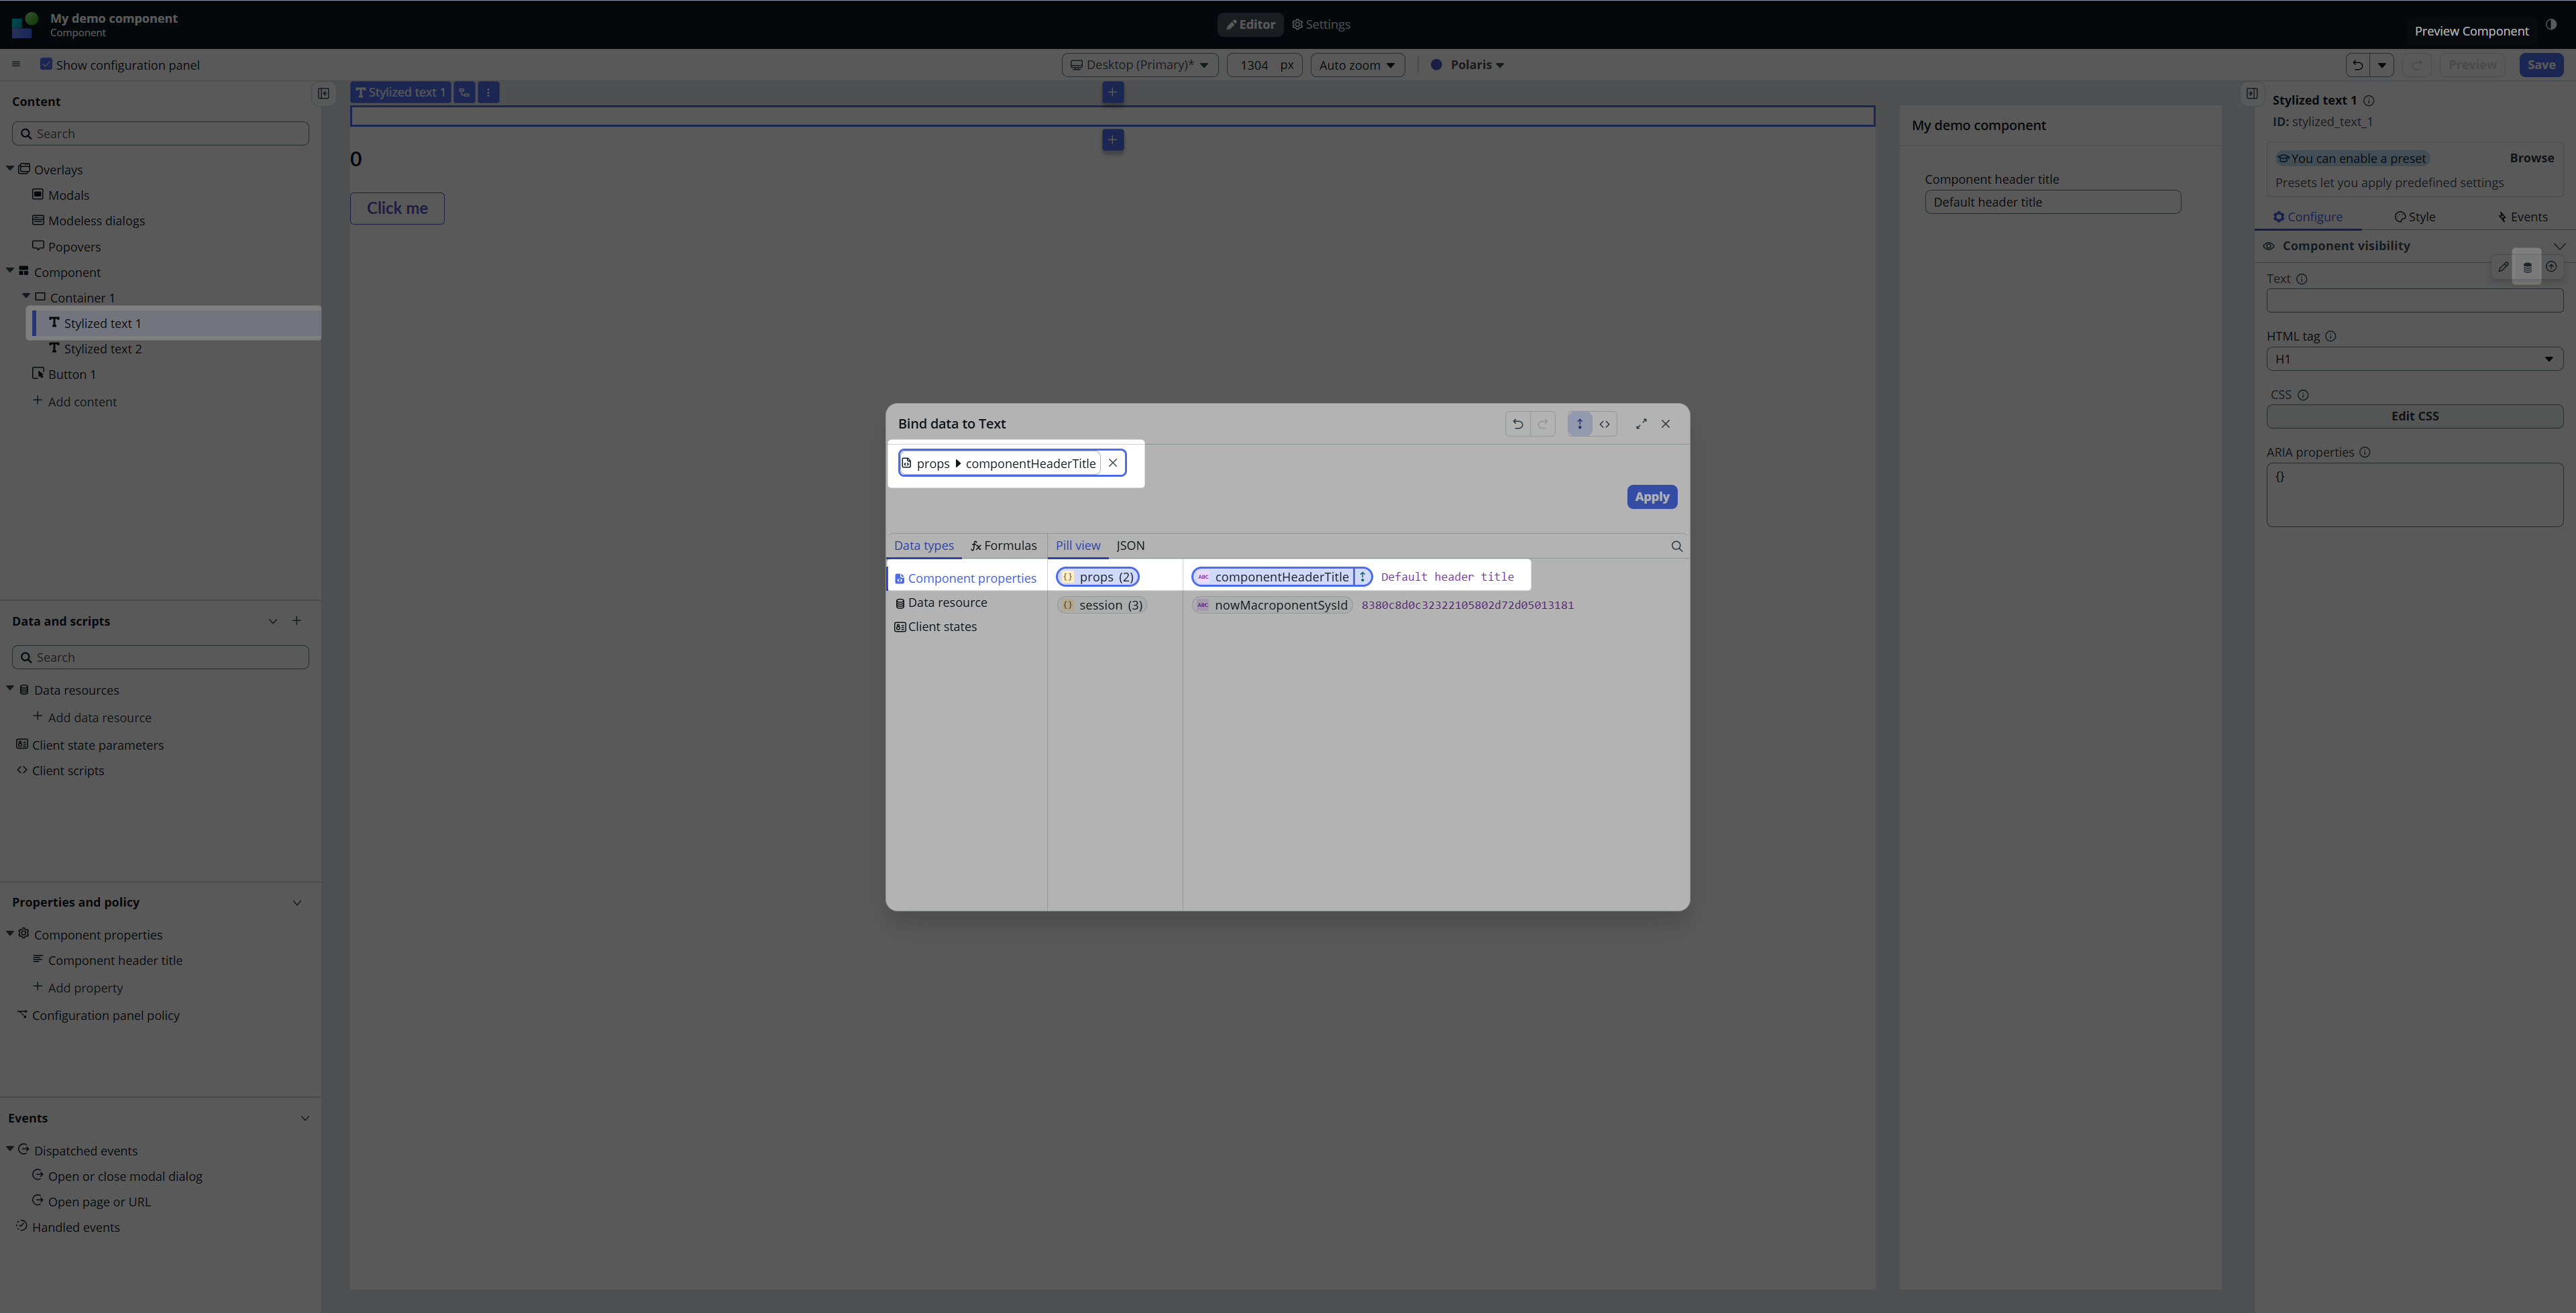Open the Formulas tab

(x=1003, y=546)
